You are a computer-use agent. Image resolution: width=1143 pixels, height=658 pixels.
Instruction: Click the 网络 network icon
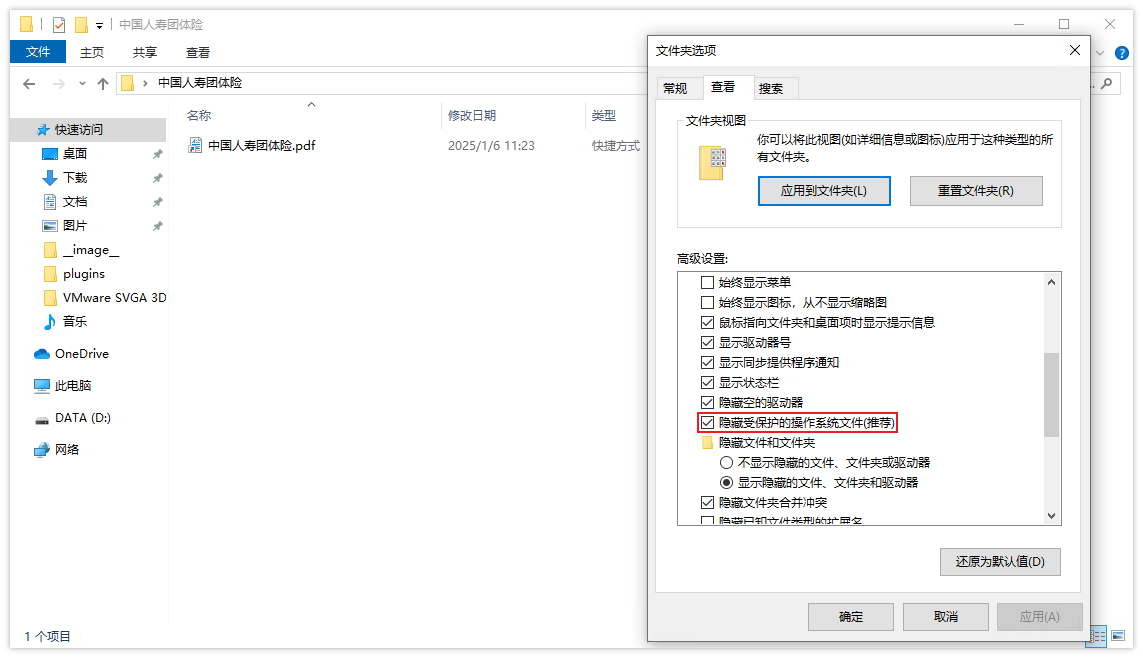coord(42,450)
